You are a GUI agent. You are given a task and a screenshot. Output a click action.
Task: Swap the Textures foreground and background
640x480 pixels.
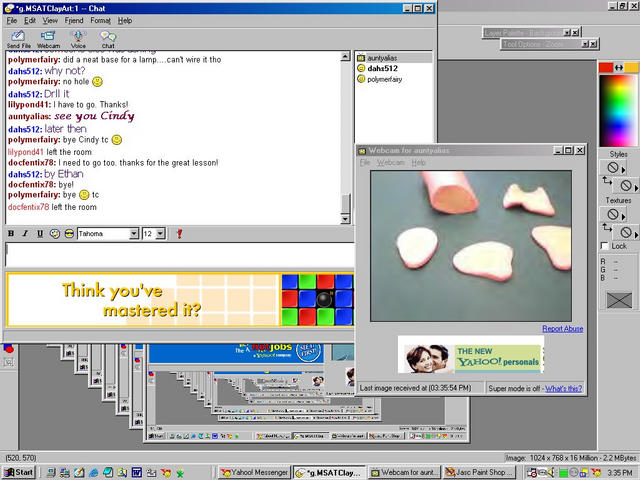coord(607,227)
